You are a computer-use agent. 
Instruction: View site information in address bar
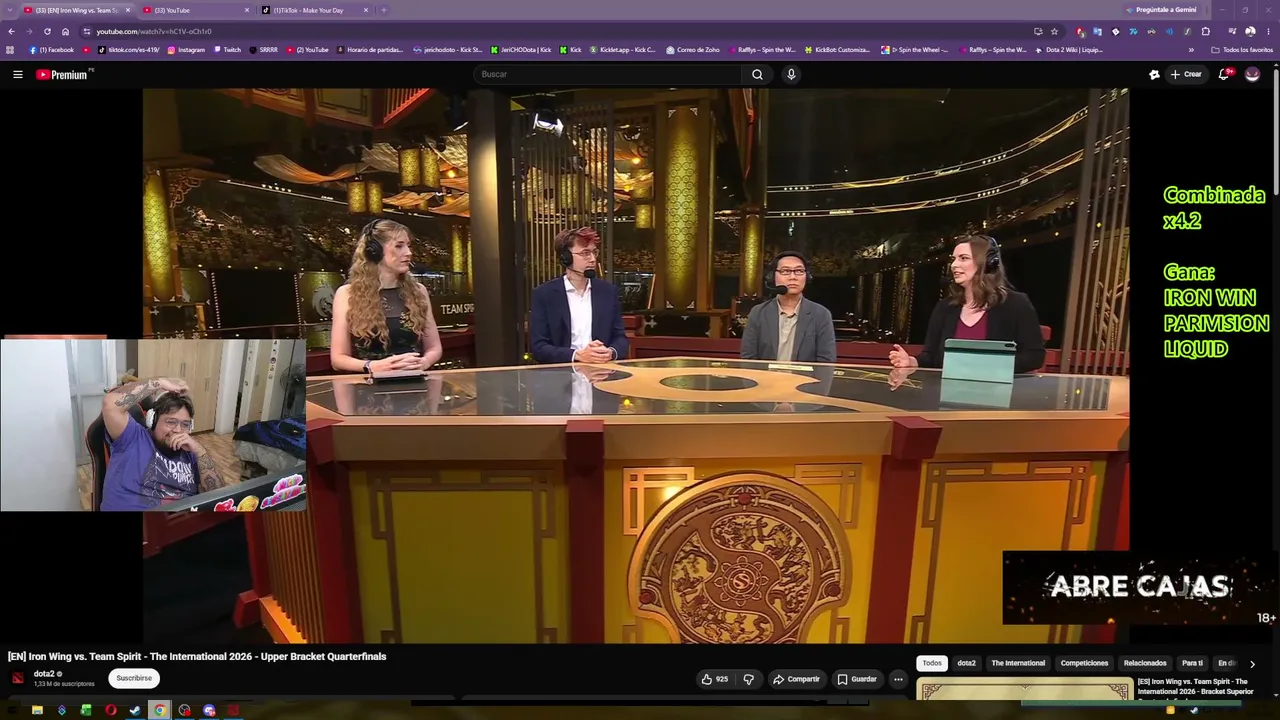click(x=86, y=31)
